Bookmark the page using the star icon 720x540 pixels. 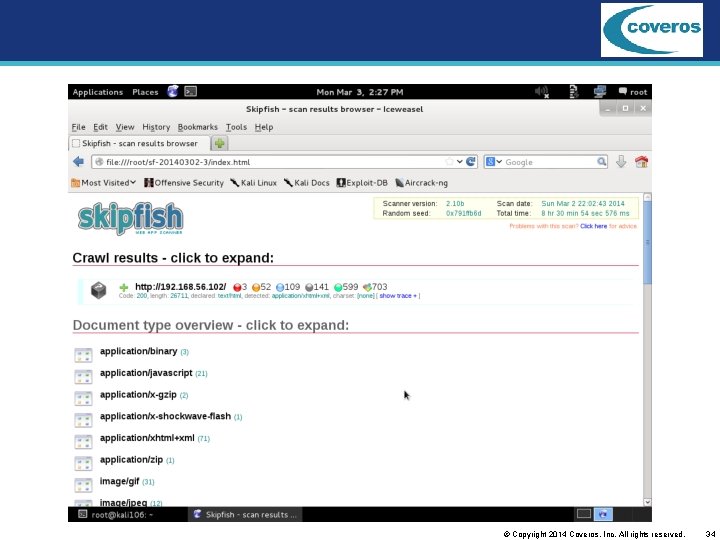pos(450,162)
